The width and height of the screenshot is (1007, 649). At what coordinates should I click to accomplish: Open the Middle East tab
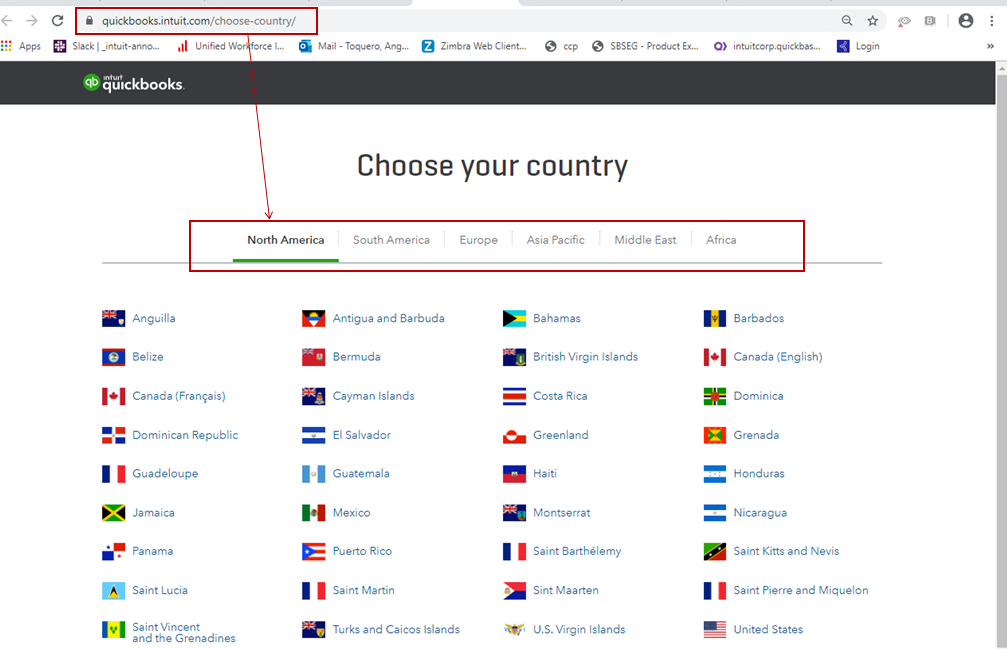(645, 240)
